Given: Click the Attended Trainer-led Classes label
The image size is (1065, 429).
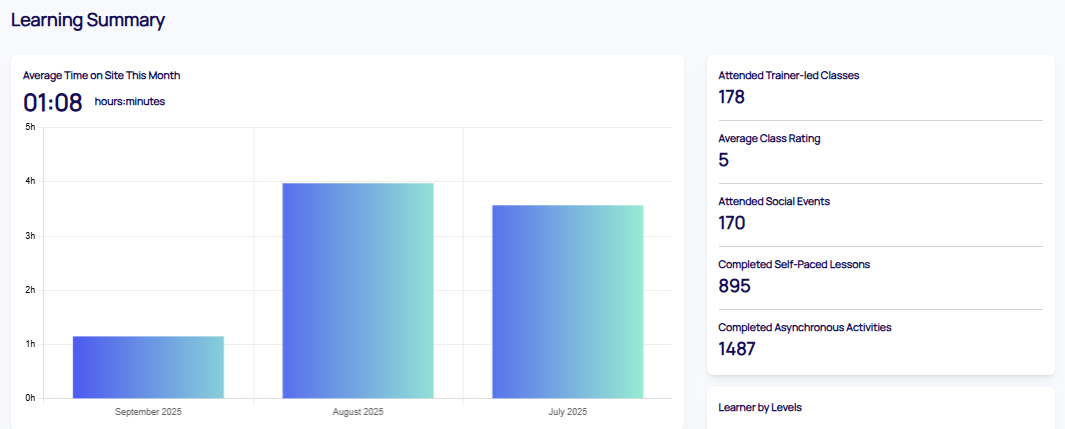Looking at the screenshot, I should [788, 75].
